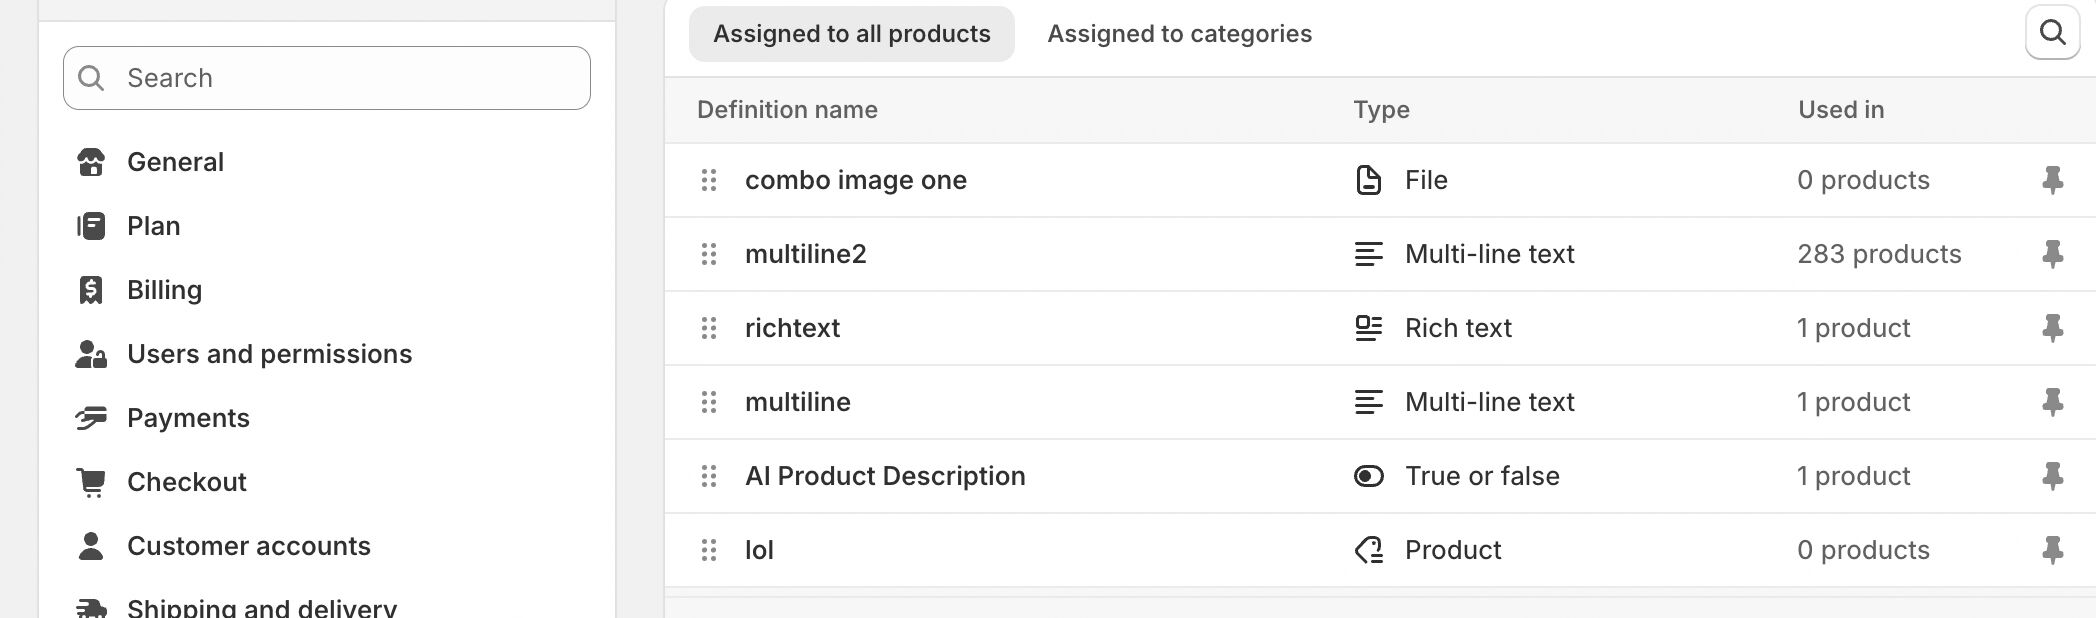Toggle the pin on the richtext definition
Screen dimensions: 2096x618
(x=2052, y=328)
